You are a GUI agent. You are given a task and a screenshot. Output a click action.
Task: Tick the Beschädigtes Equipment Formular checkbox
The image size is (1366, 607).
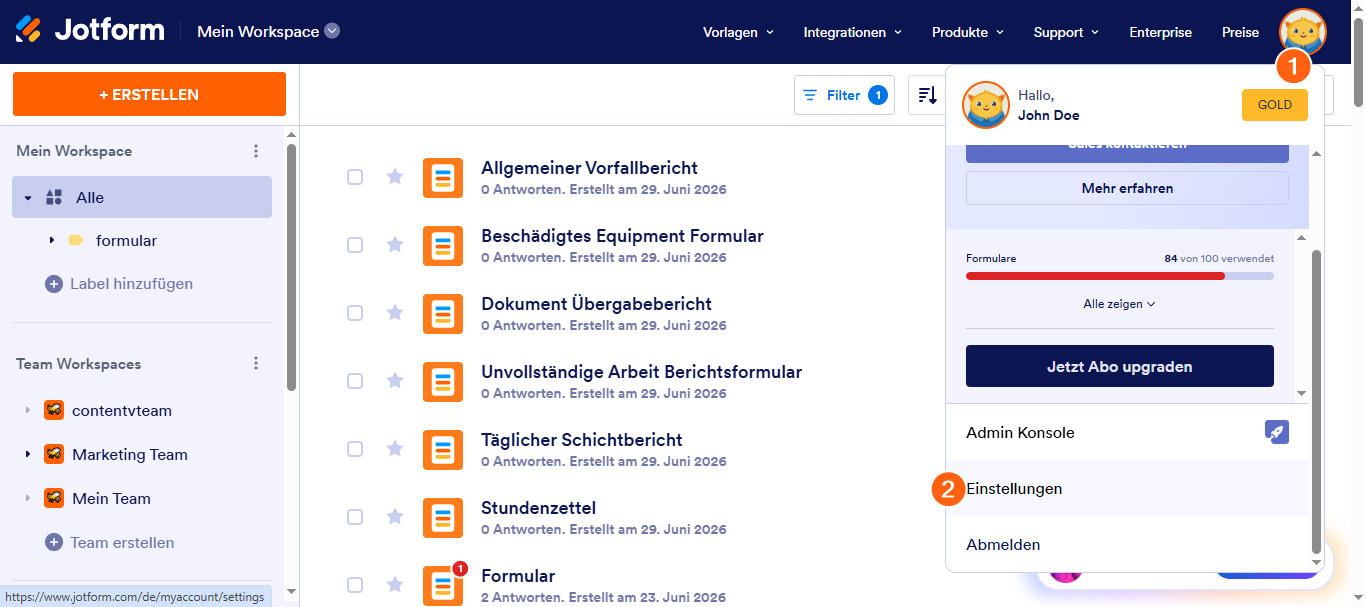coord(355,245)
